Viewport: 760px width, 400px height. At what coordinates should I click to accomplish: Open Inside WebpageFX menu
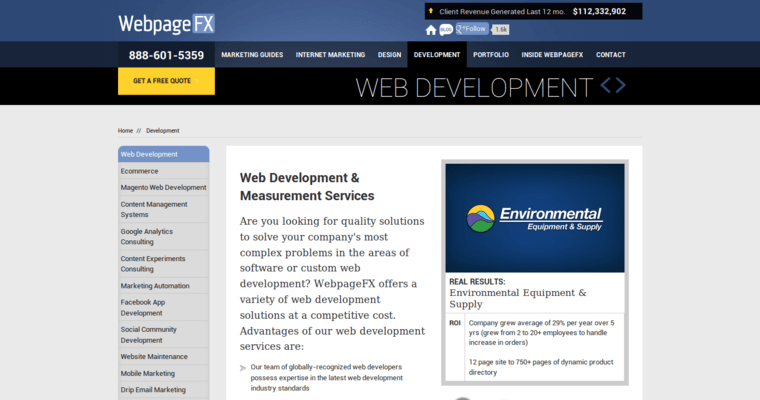point(552,55)
